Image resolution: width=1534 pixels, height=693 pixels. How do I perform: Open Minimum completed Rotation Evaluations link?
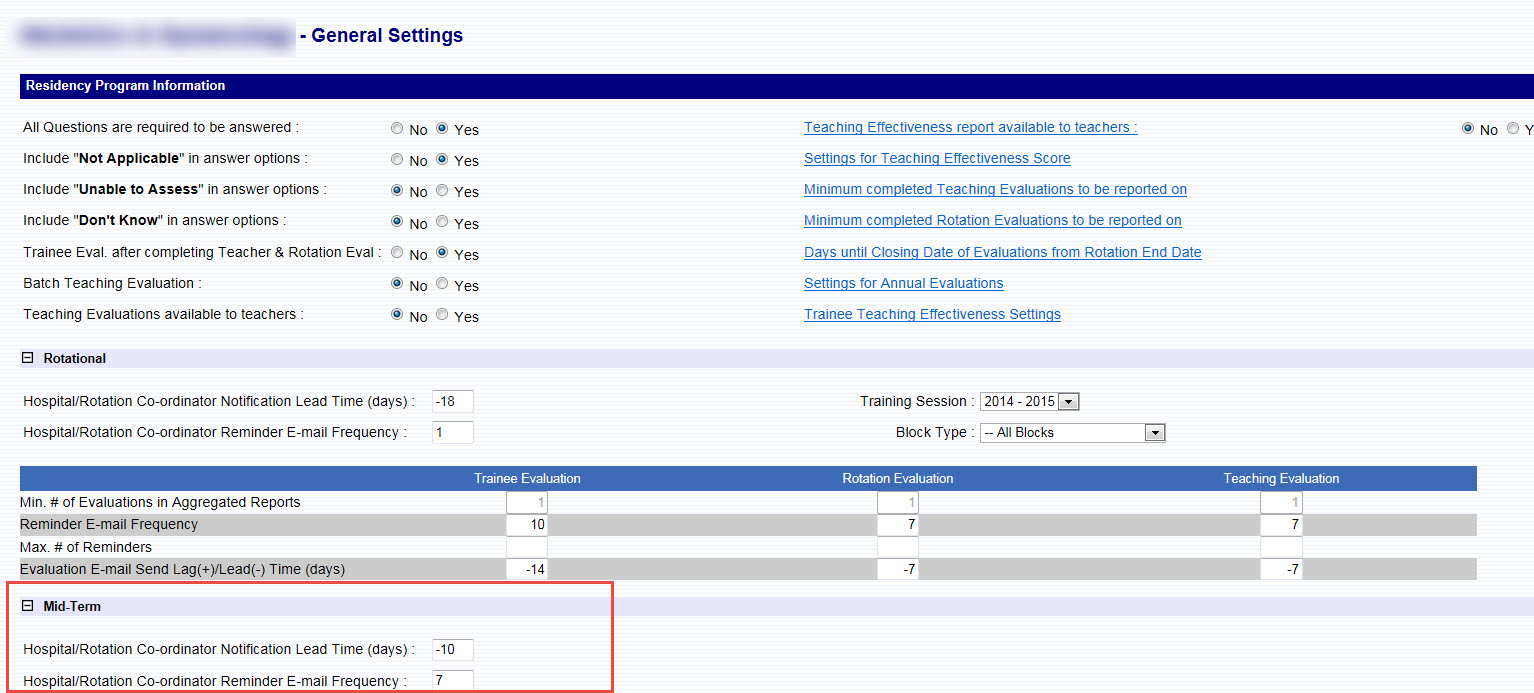[x=992, y=221]
